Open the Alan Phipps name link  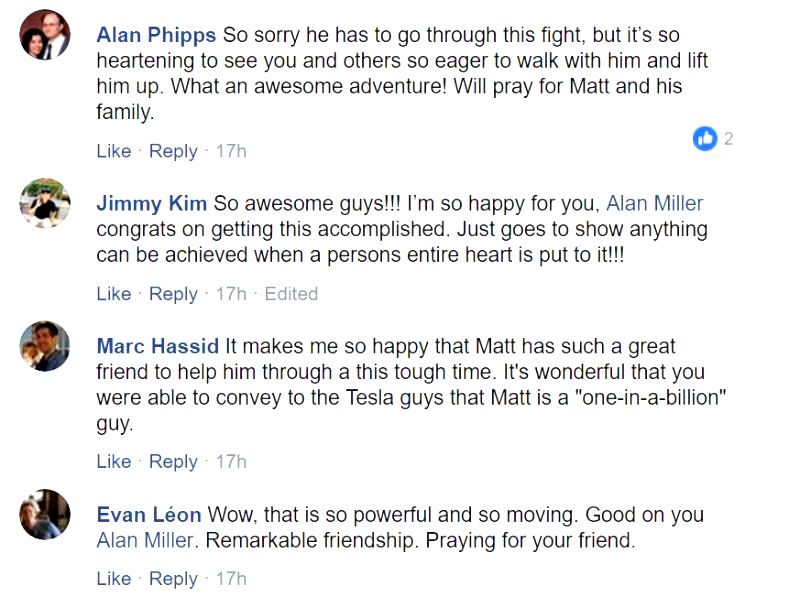tap(156, 35)
